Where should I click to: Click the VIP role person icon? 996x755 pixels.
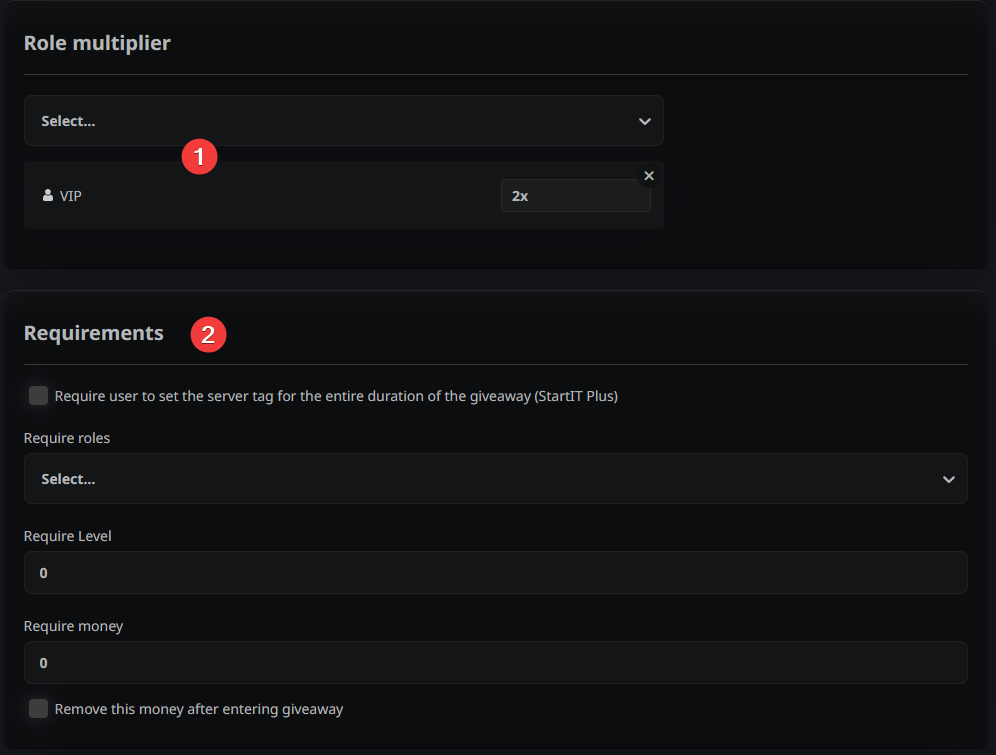[x=48, y=196]
